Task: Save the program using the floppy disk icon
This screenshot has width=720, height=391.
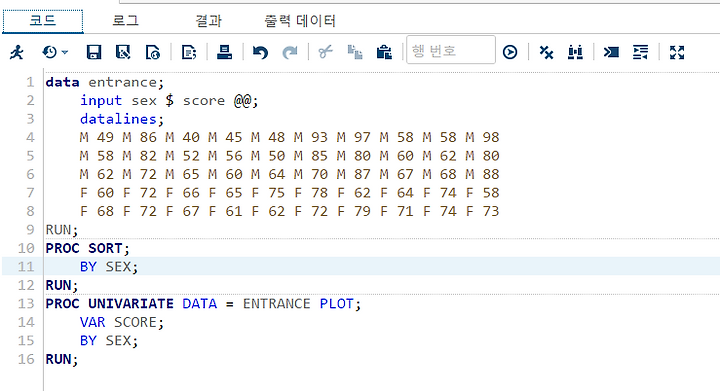Action: click(94, 52)
